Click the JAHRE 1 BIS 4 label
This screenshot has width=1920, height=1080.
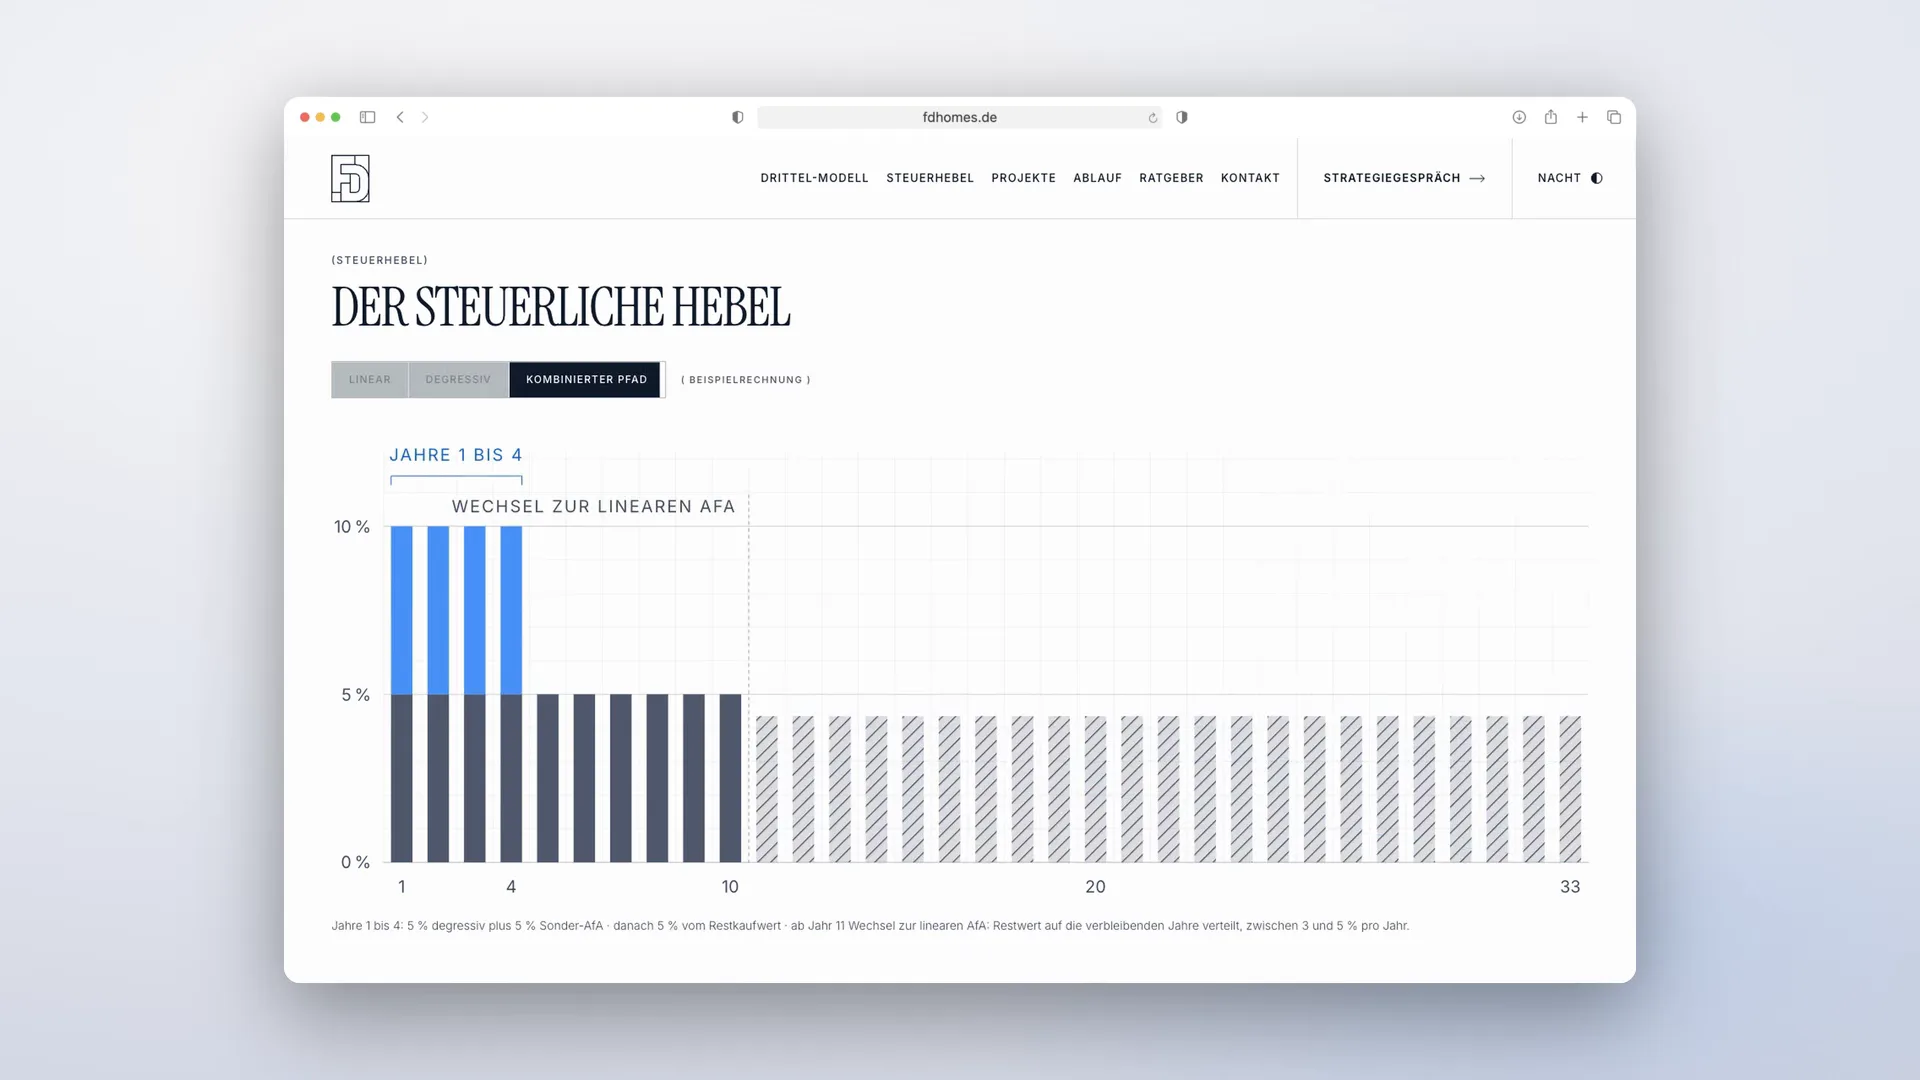[456, 455]
